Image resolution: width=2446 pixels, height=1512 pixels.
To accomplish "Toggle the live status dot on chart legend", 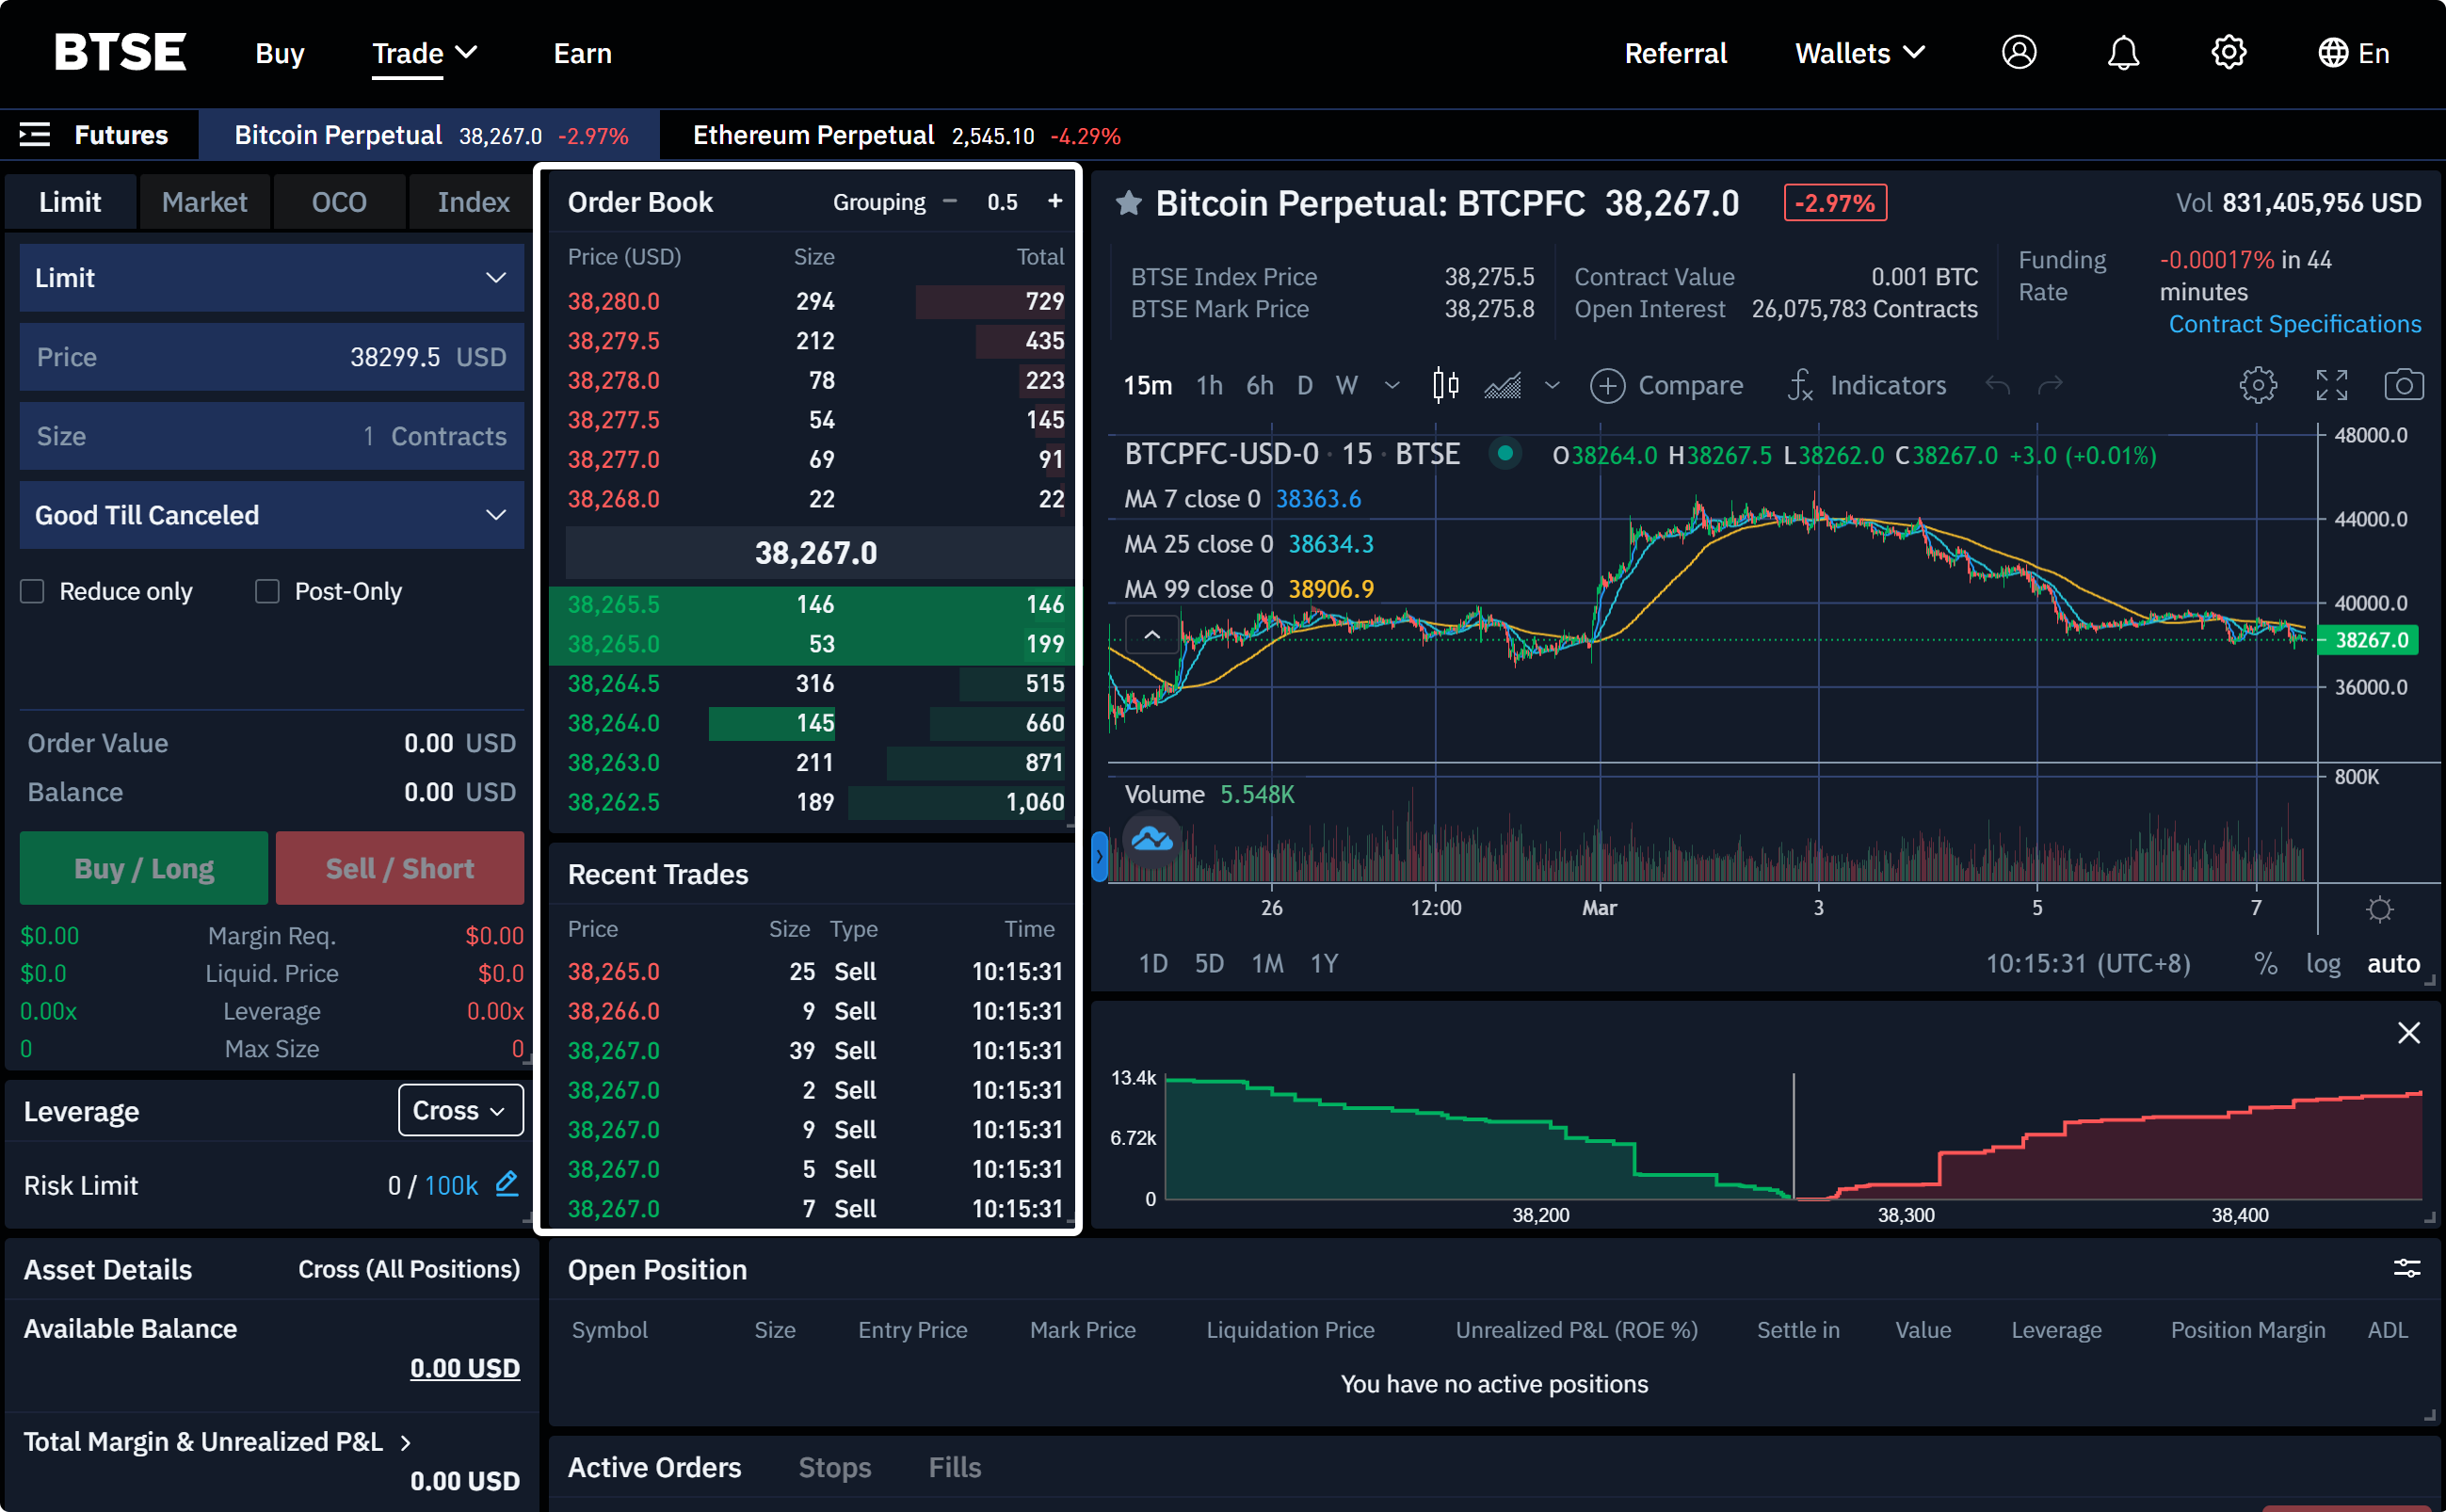I will point(1504,453).
